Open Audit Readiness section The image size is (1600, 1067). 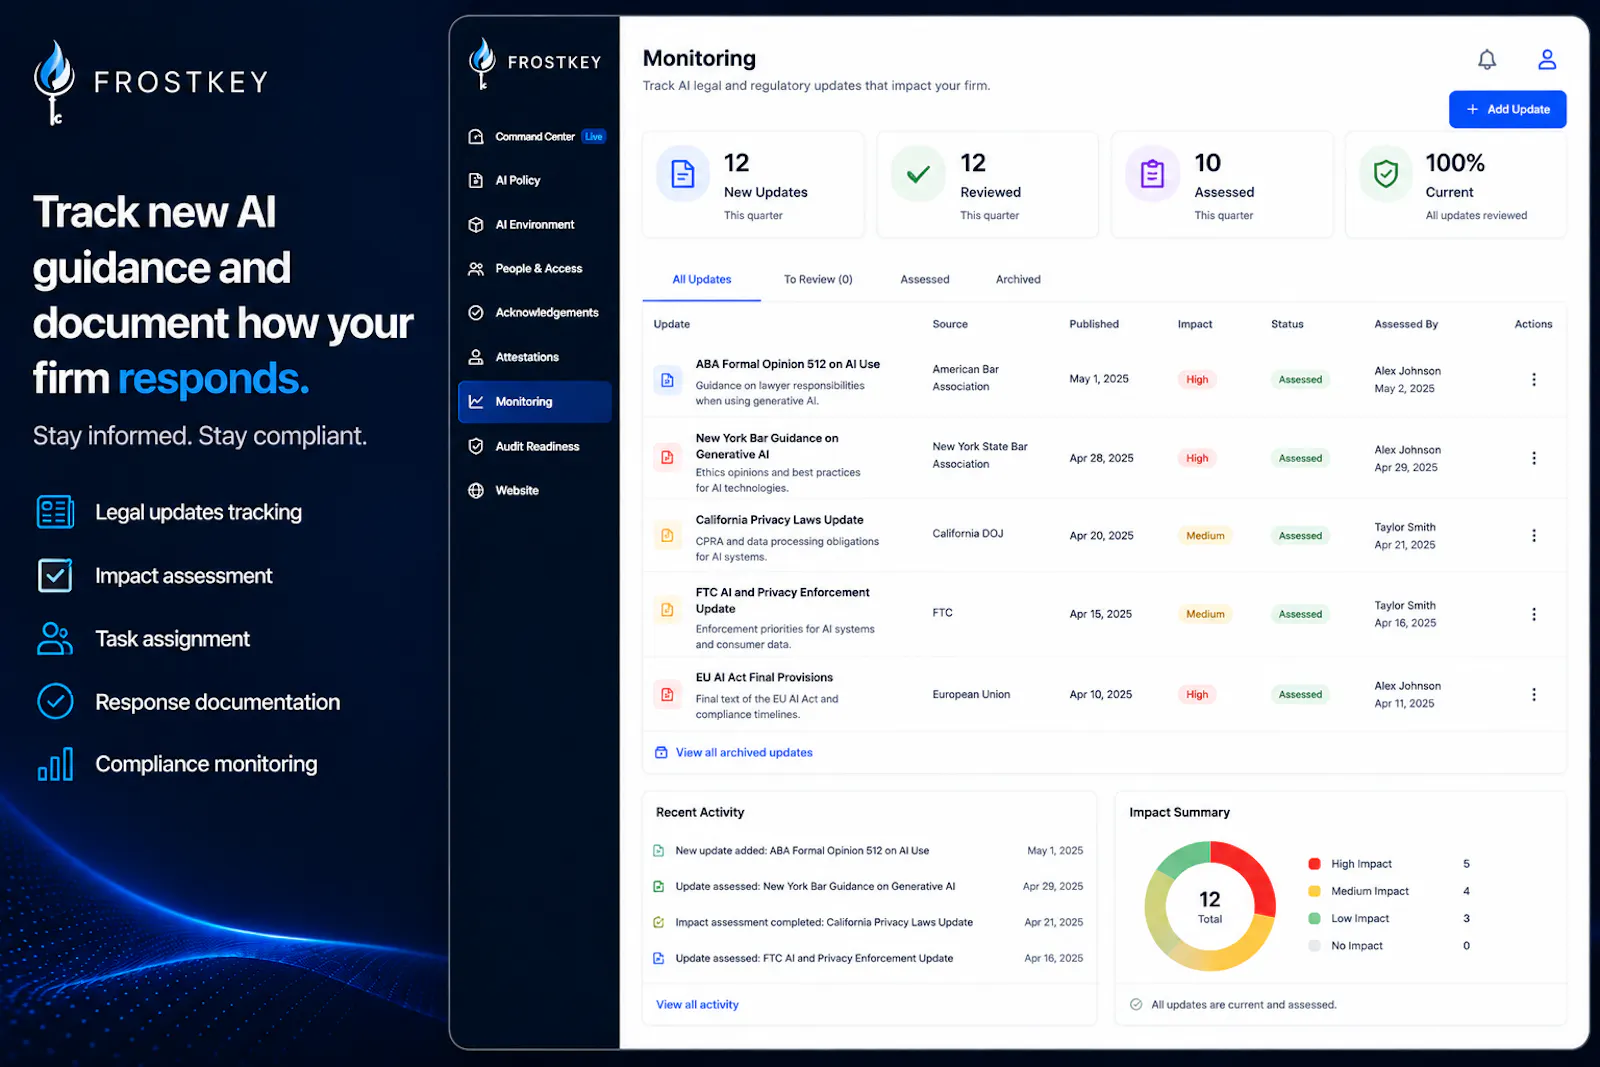click(537, 446)
